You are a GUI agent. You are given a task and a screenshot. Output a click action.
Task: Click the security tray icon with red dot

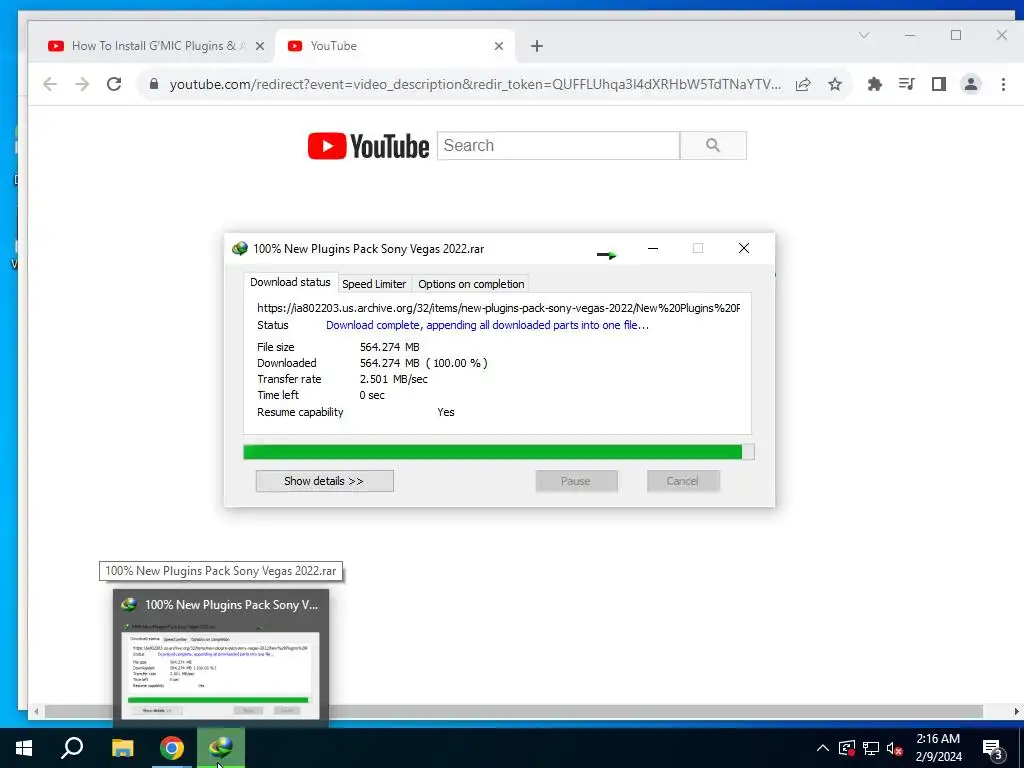coord(846,748)
